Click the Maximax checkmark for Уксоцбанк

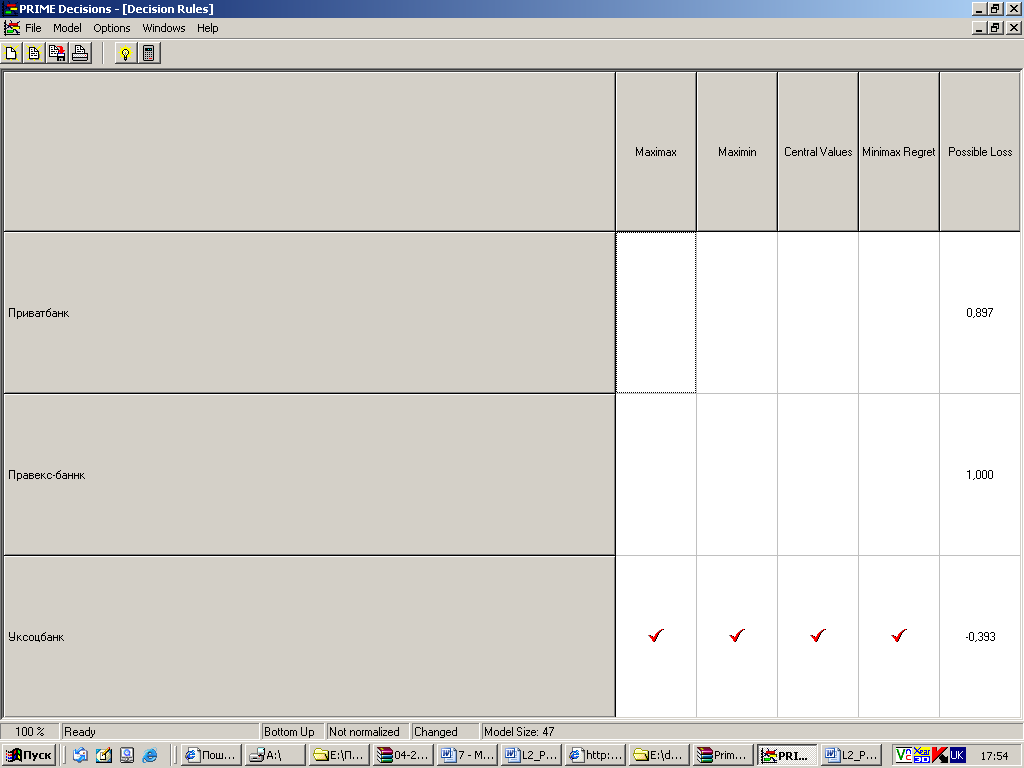656,635
